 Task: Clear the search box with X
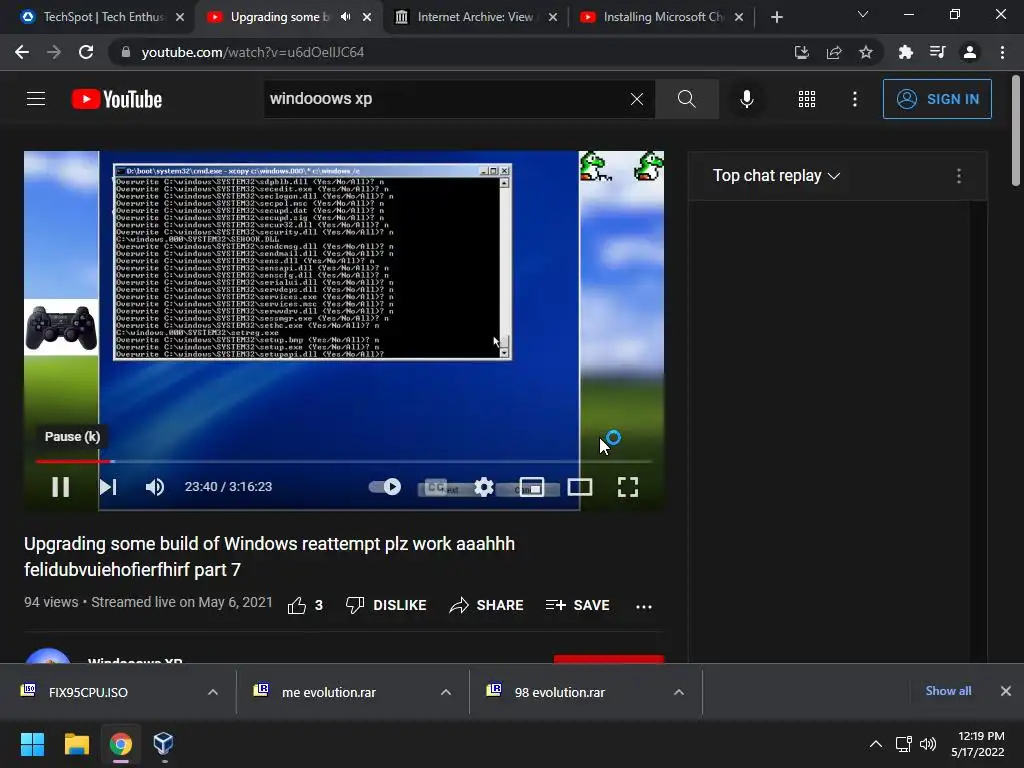pyautogui.click(x=637, y=99)
